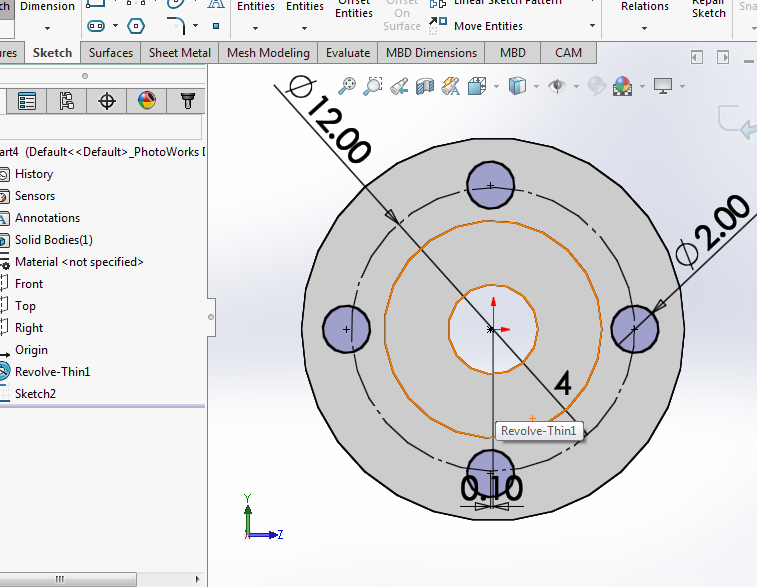
Task: Click Zoom to Fit icon
Action: click(347, 86)
